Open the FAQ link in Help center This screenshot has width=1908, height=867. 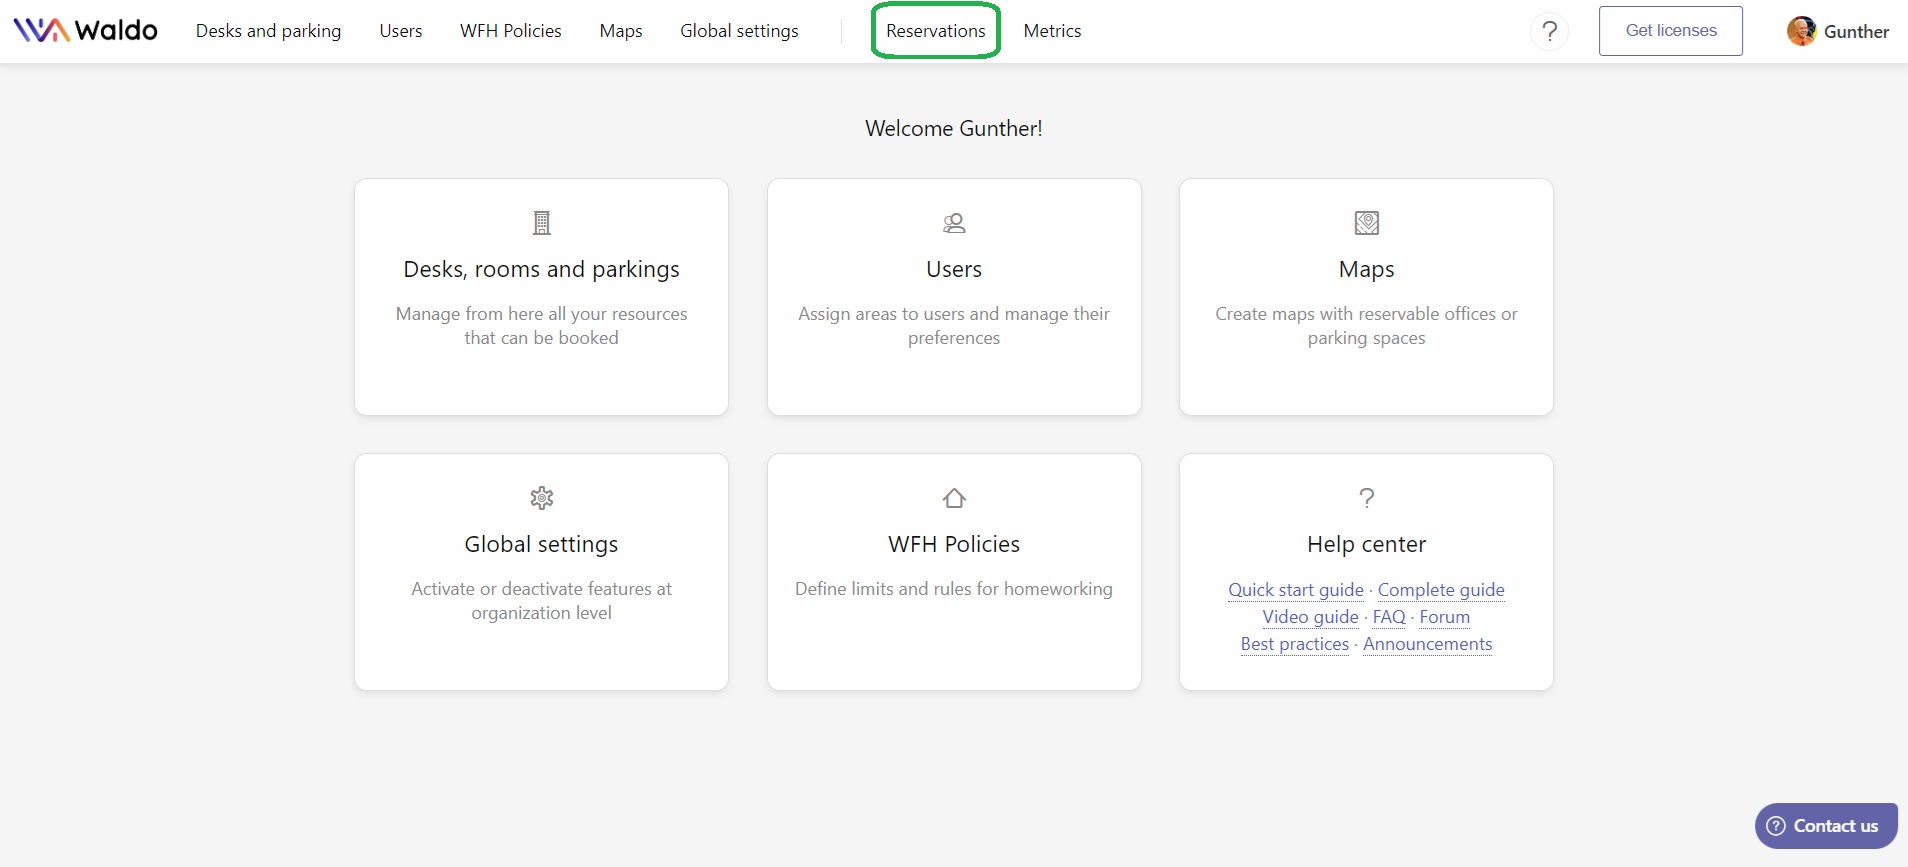click(1389, 617)
